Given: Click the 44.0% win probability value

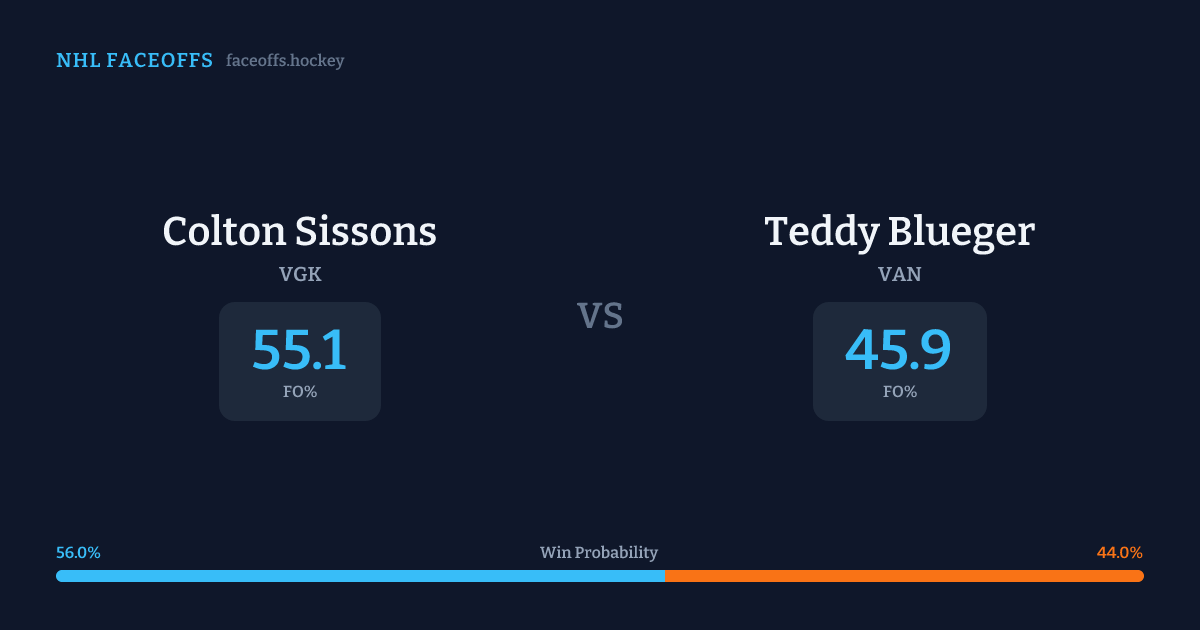Looking at the screenshot, I should [1120, 553].
